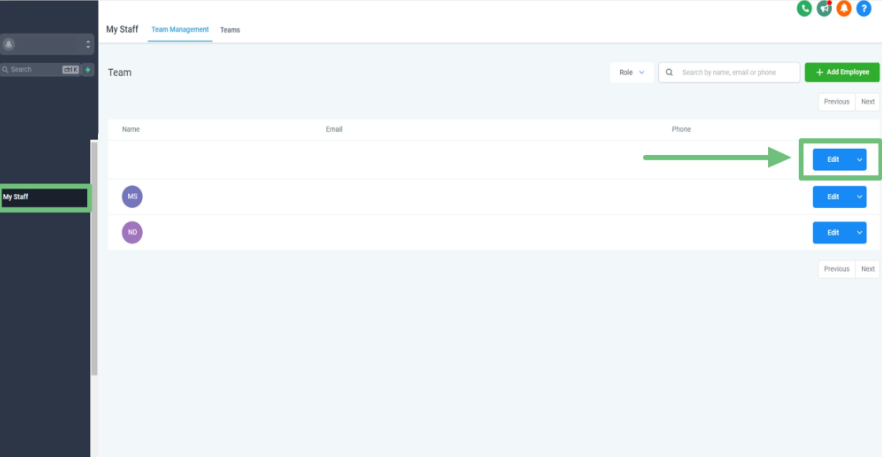Click Edit on the MS staff row
The width and height of the screenshot is (882, 457).
(x=833, y=197)
